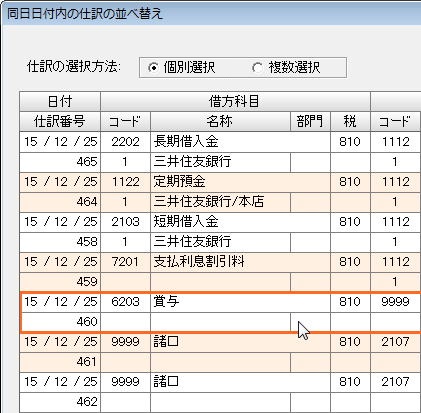Image resolution: width=421 pixels, height=413 pixels.
Task: Select the 三井住友銀行/本店 sub-account cell
Action: tap(220, 202)
